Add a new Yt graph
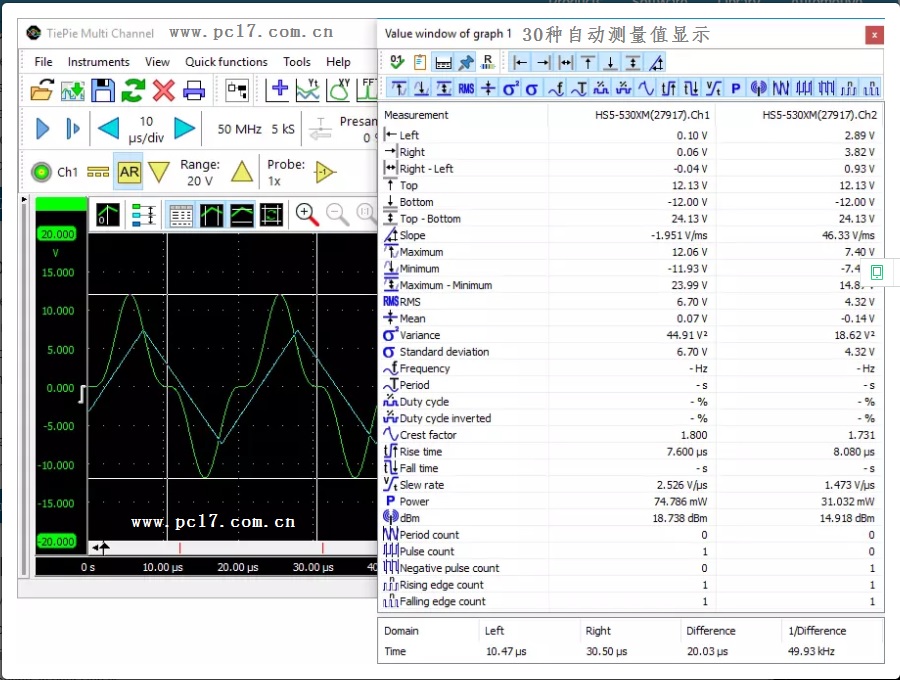The image size is (900, 680). 308,90
